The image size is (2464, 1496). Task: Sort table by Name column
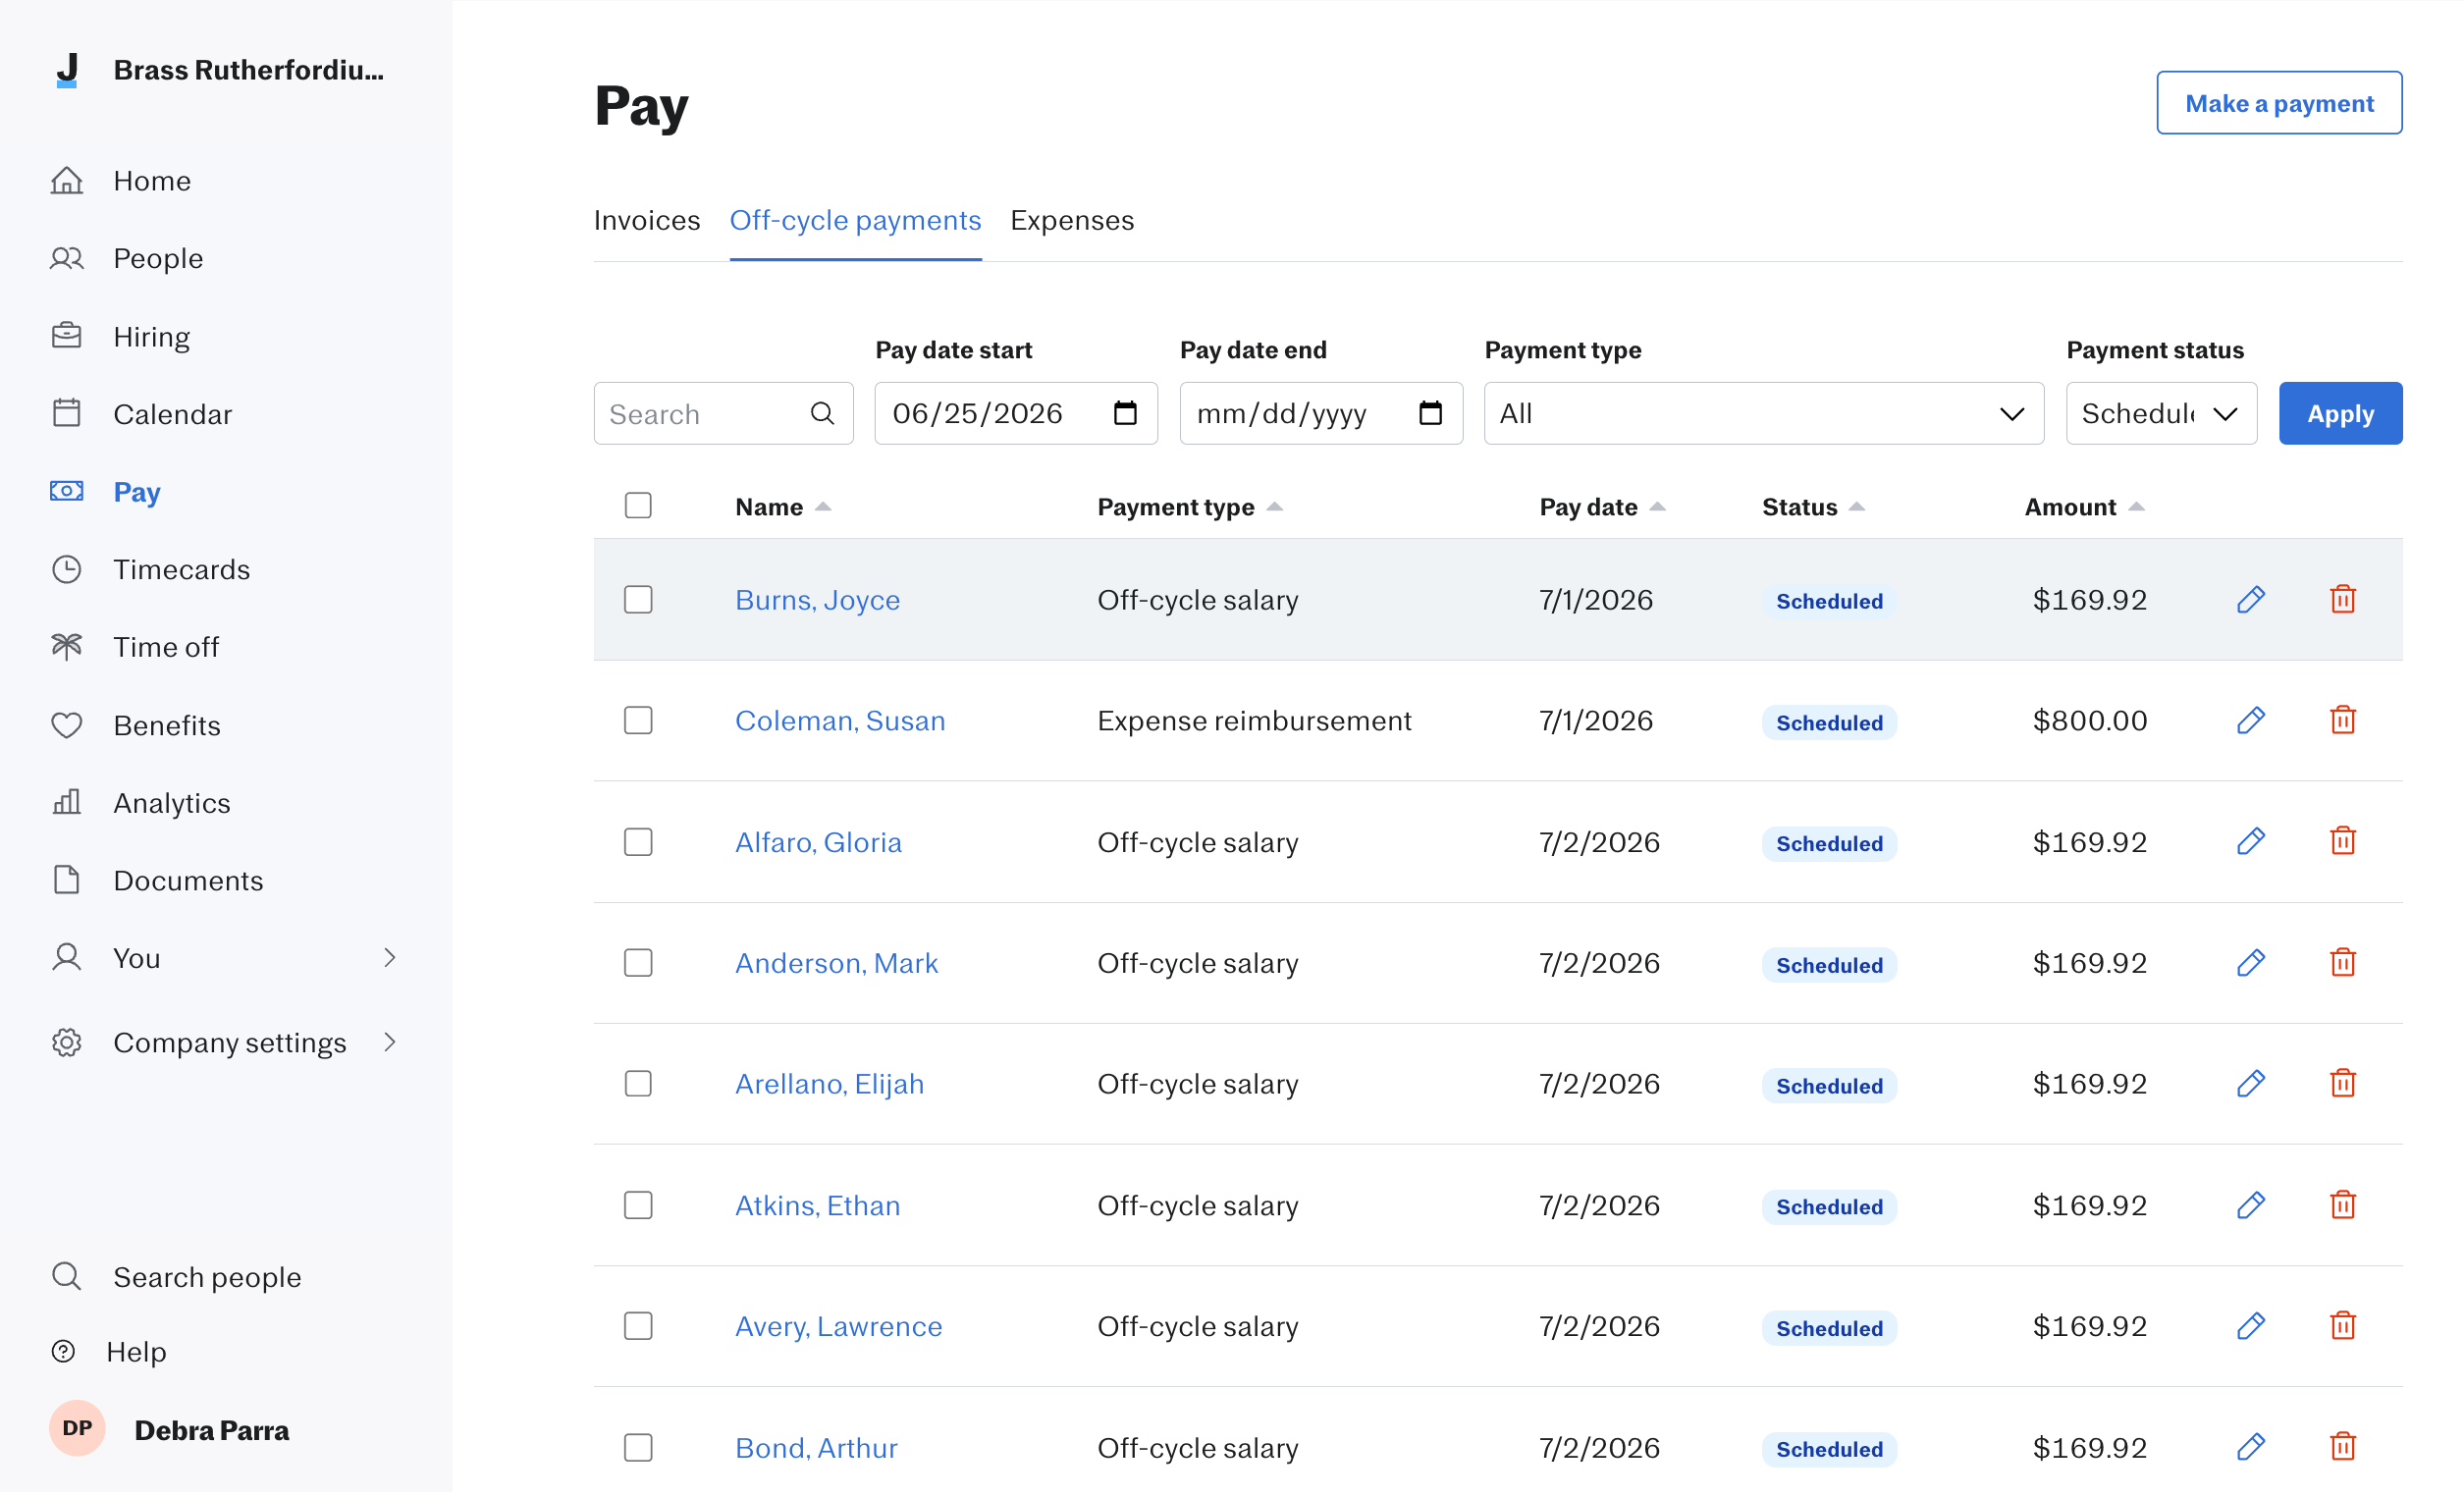pos(783,508)
